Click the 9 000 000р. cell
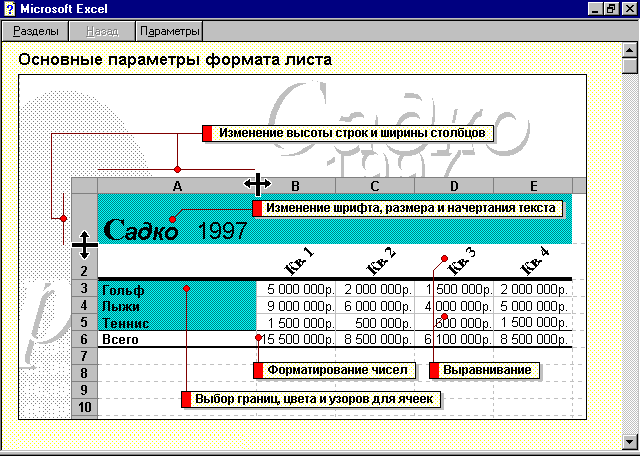This screenshot has width=640, height=456. click(x=296, y=306)
